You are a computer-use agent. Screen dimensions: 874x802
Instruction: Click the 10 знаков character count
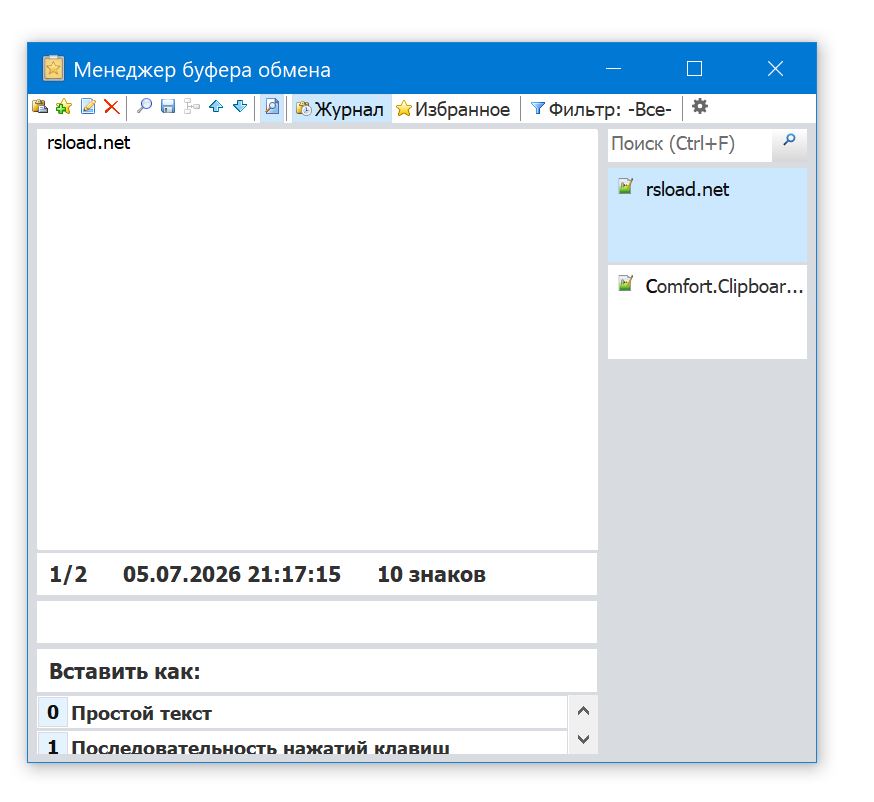pyautogui.click(x=431, y=575)
